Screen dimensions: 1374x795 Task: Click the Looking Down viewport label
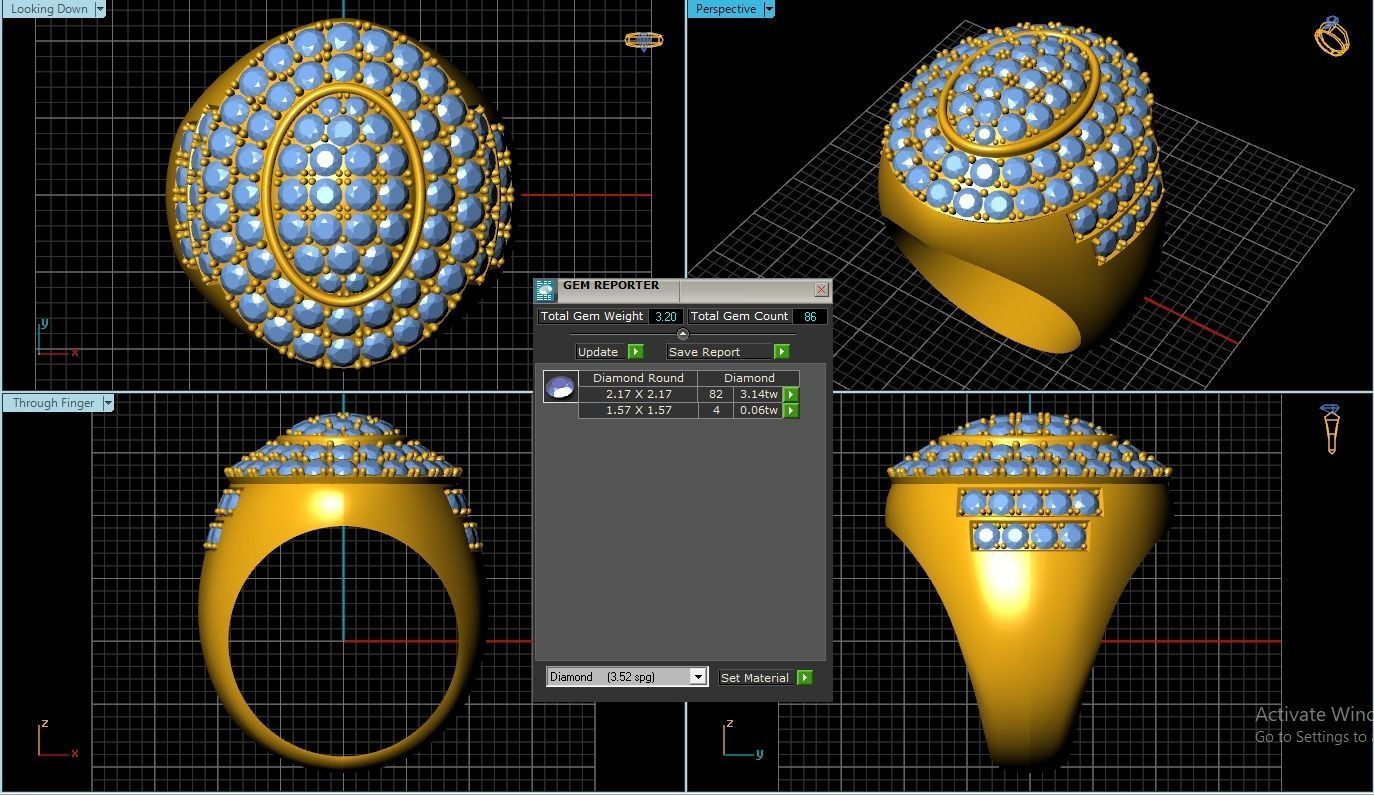(x=49, y=9)
